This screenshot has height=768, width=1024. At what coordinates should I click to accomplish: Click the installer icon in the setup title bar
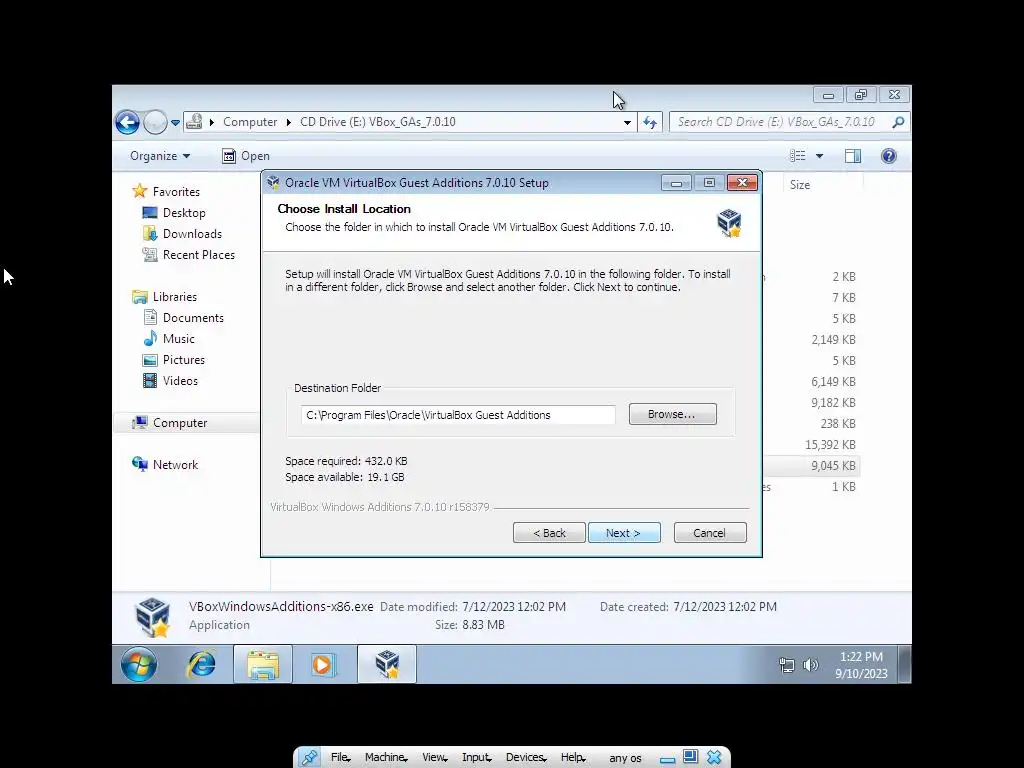(274, 183)
